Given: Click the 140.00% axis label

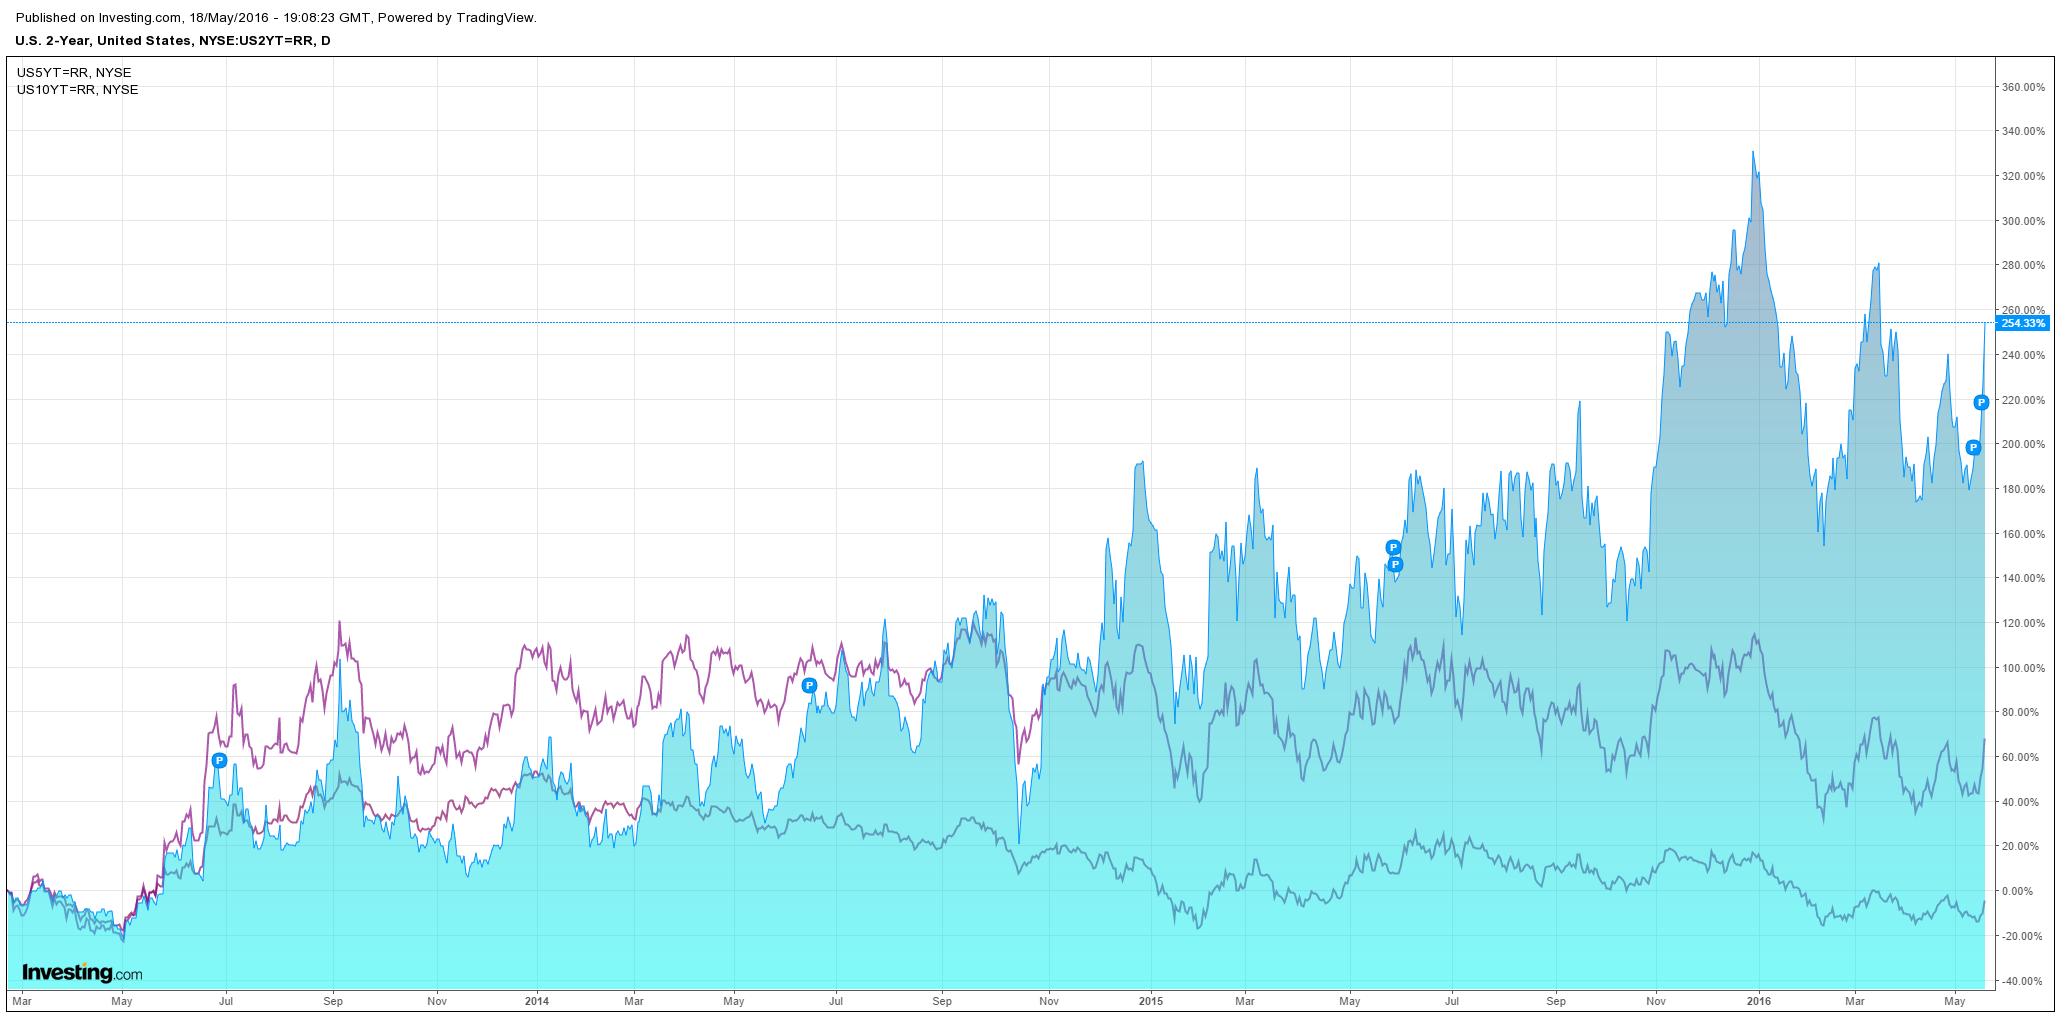Looking at the screenshot, I should (2023, 578).
